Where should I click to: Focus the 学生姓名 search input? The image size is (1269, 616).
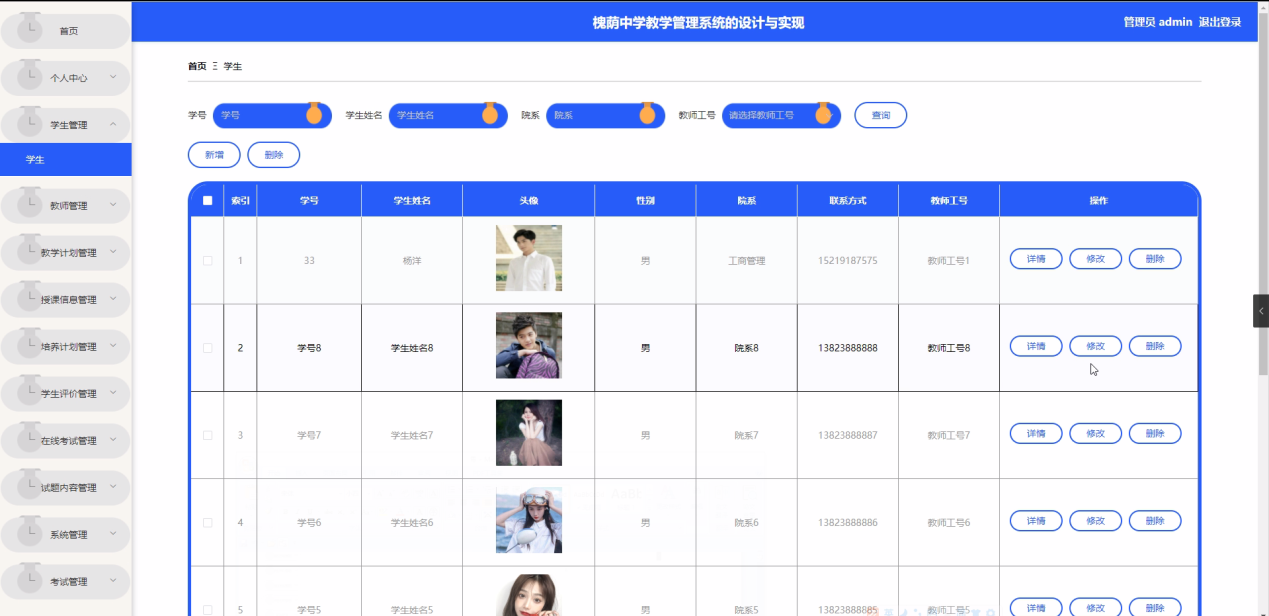447,115
